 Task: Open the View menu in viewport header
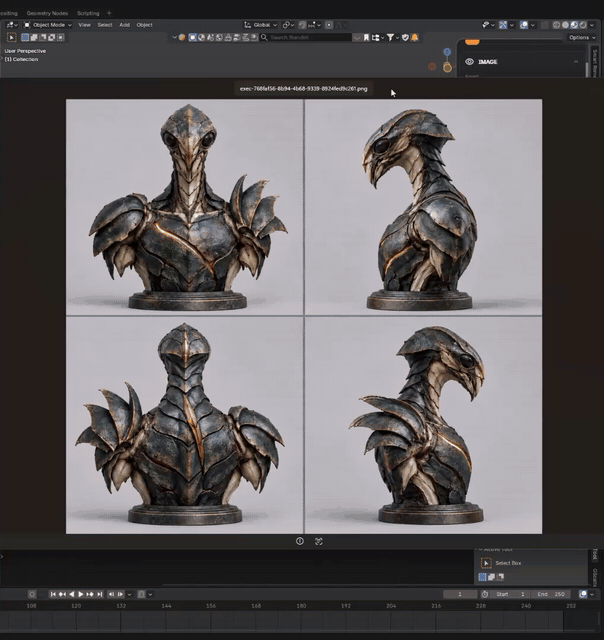[x=84, y=25]
